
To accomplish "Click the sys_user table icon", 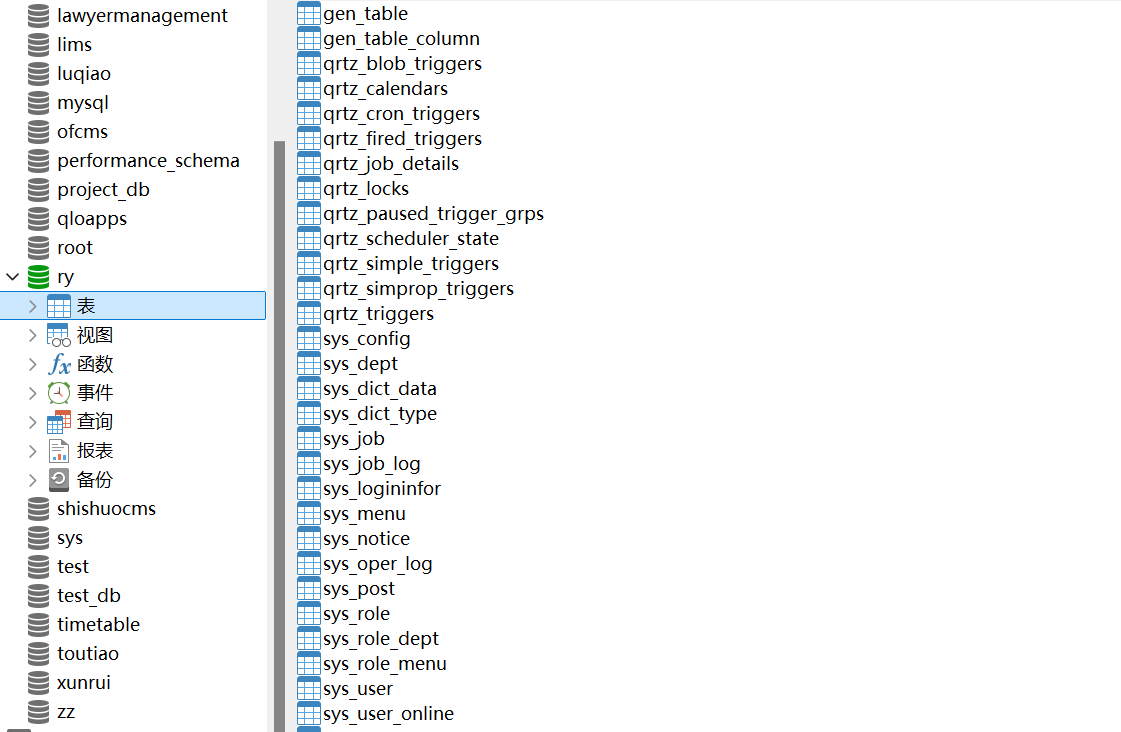I will 309,689.
